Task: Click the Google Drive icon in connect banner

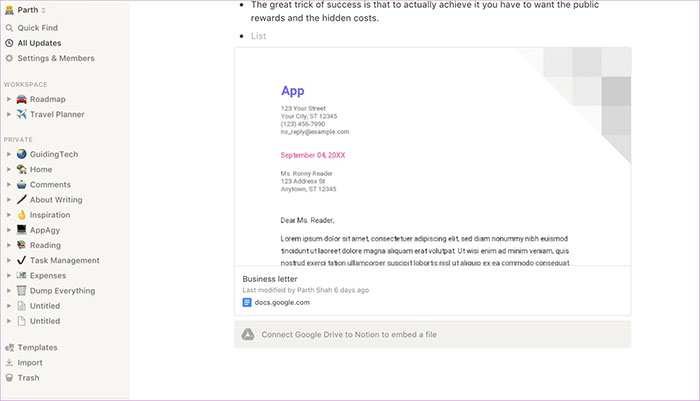Action: 247,334
